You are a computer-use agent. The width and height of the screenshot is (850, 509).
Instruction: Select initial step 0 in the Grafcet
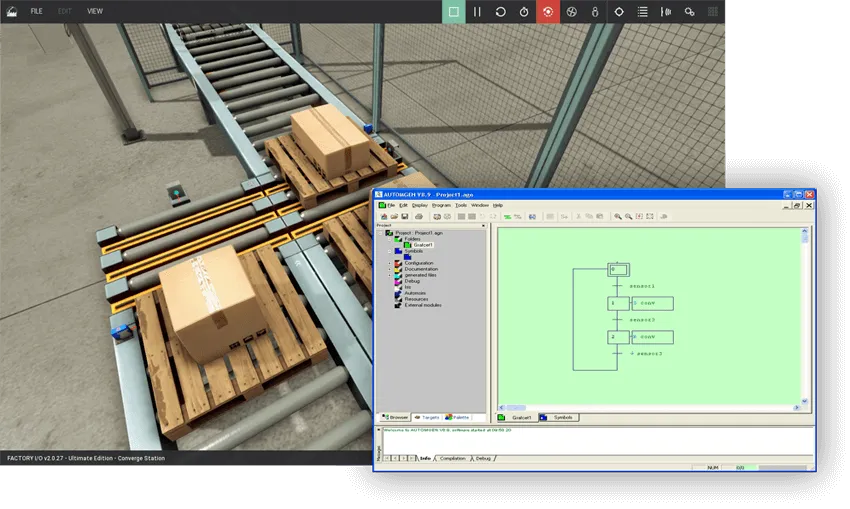(618, 269)
